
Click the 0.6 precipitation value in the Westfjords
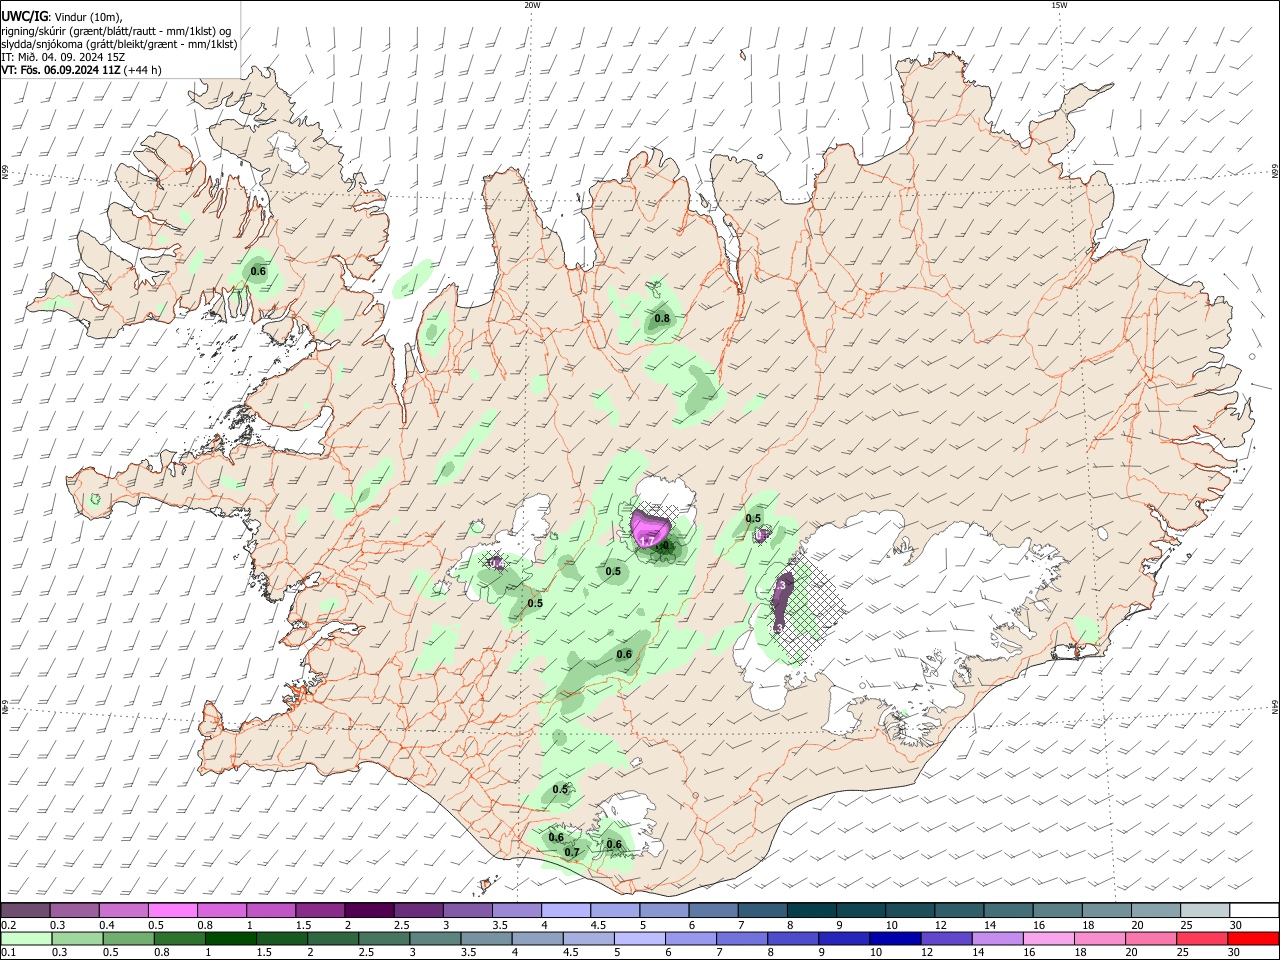click(x=258, y=272)
